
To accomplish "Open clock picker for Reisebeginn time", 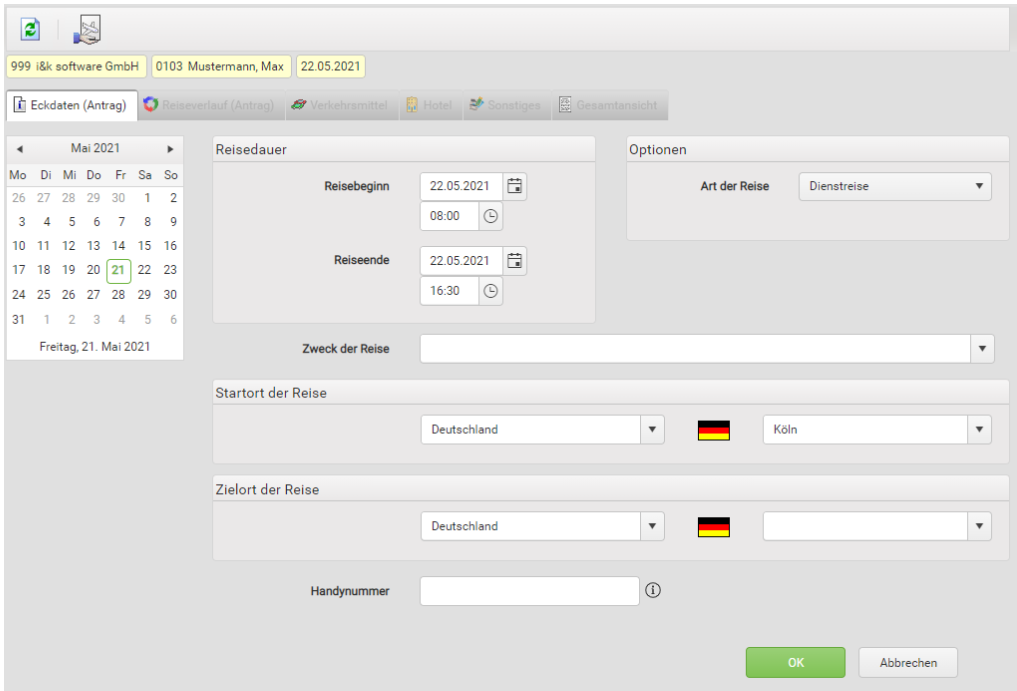I will click(x=491, y=216).
